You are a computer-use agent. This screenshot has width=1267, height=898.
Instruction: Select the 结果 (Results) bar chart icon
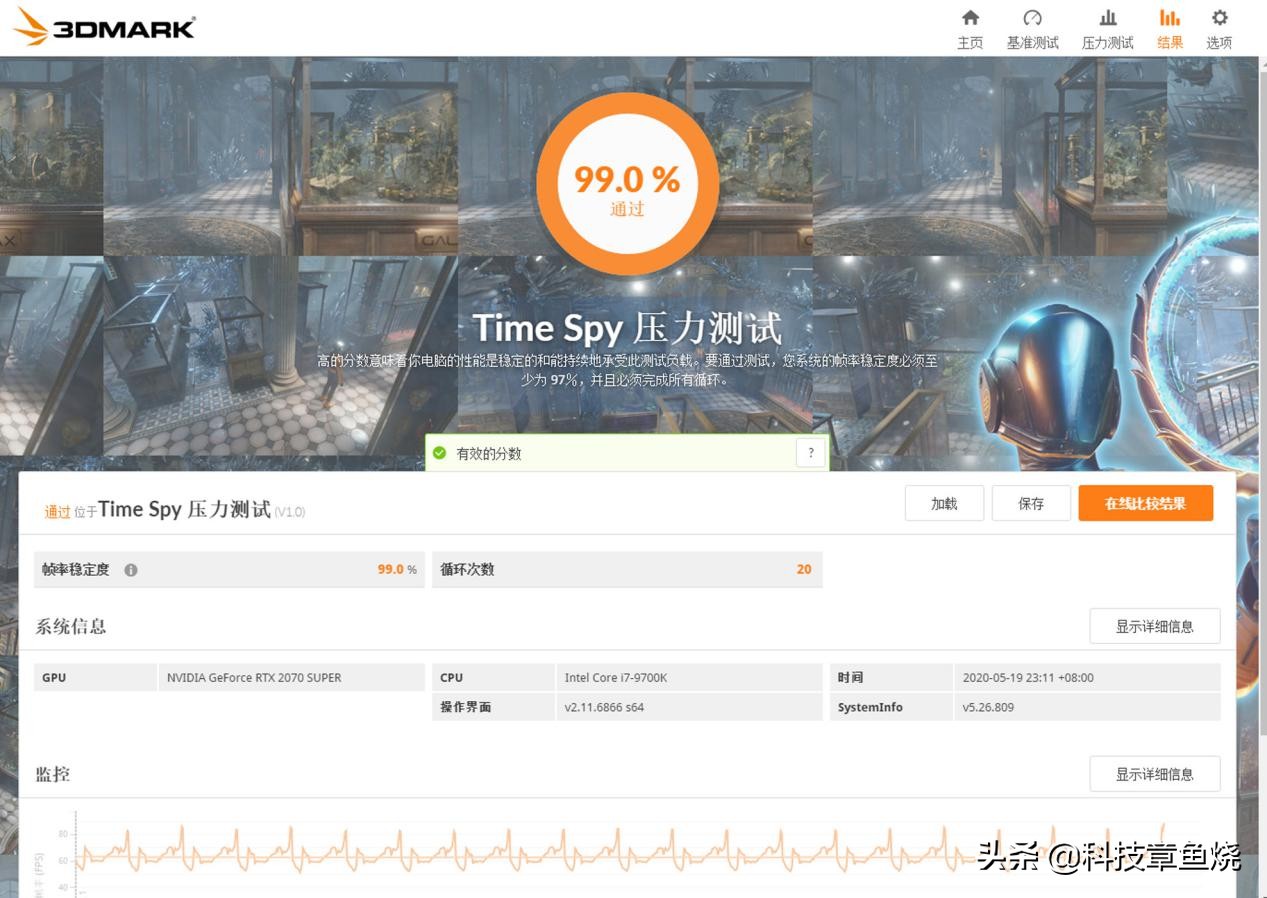pos(1168,27)
